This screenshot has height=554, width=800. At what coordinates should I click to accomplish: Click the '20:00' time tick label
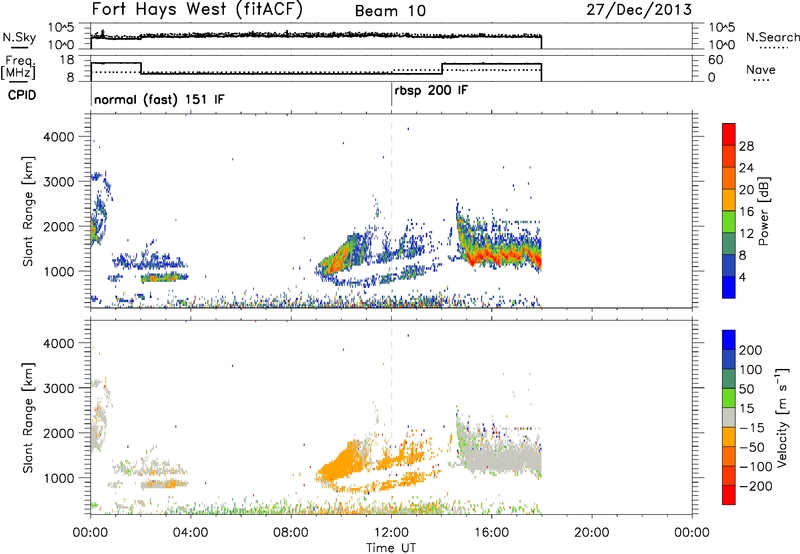(592, 533)
